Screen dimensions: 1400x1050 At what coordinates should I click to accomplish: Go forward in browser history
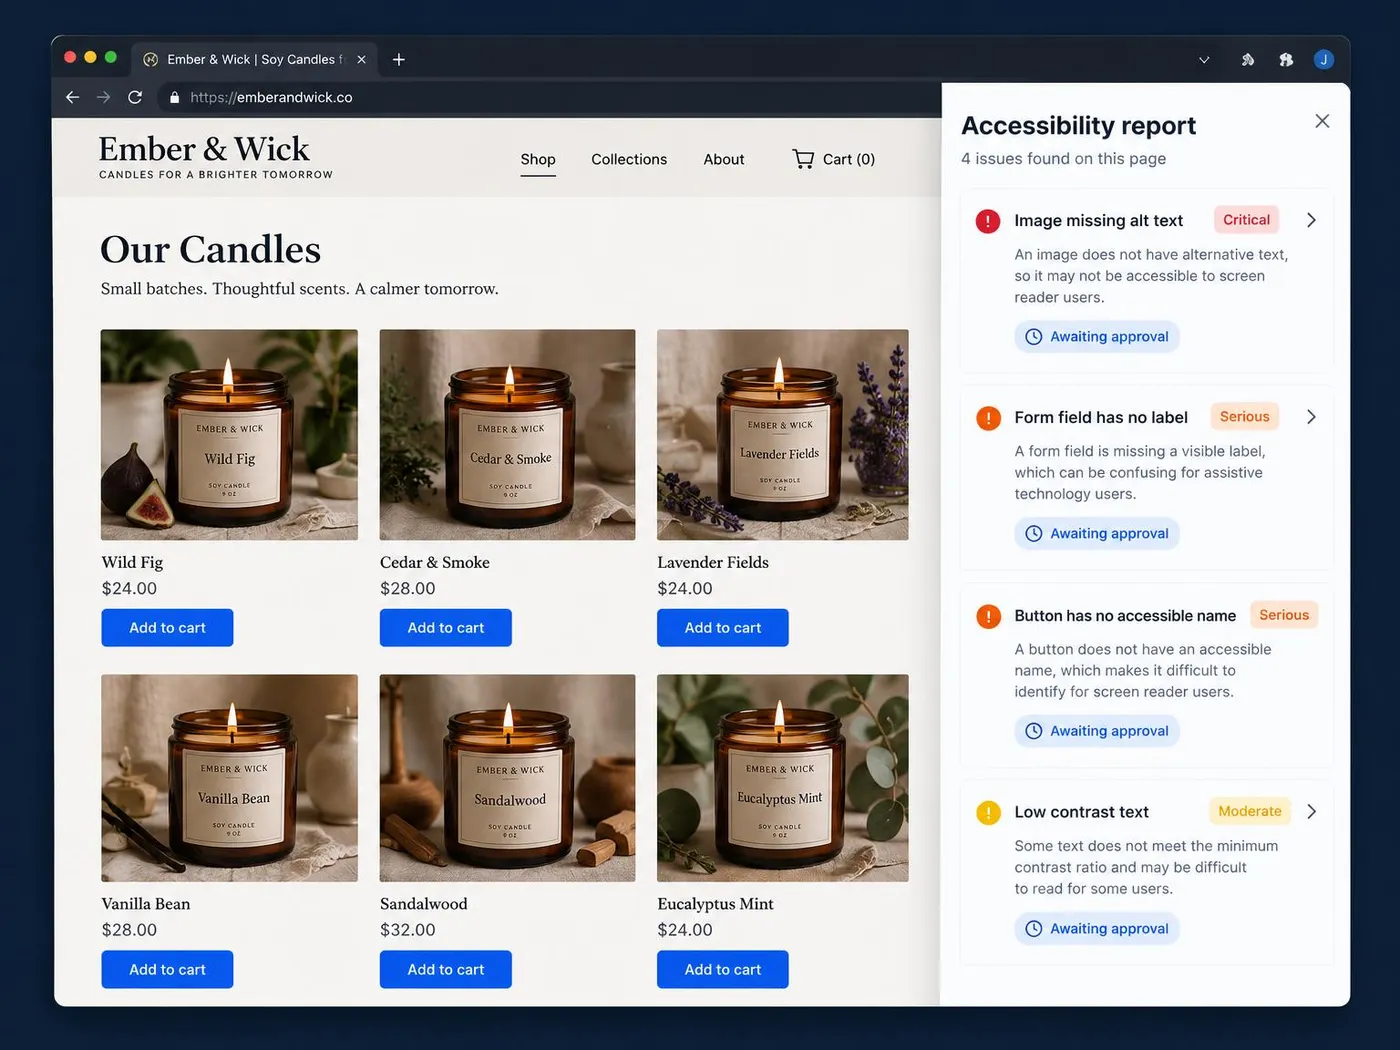(x=103, y=97)
